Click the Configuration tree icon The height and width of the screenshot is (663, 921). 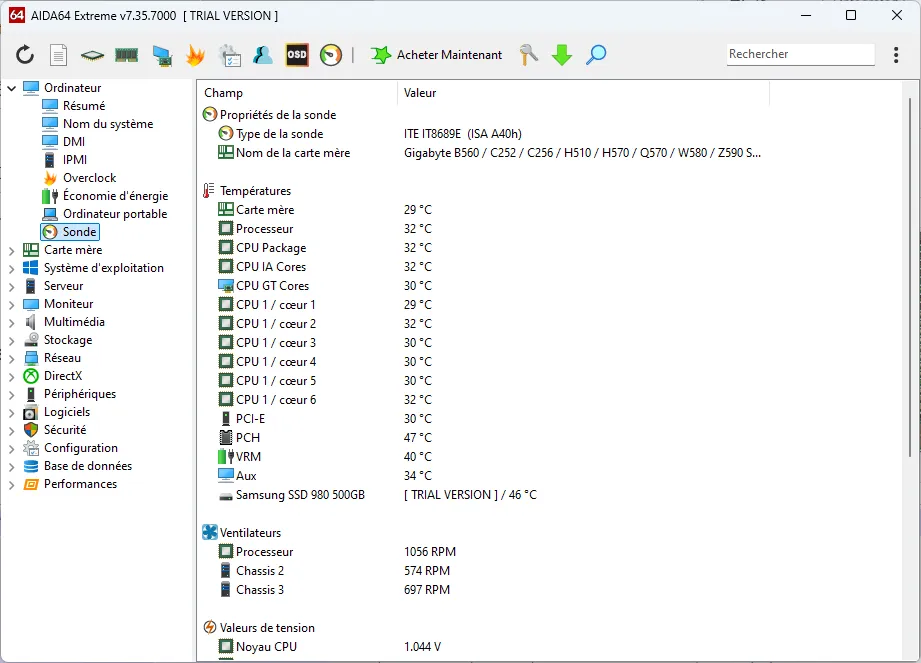tap(31, 448)
